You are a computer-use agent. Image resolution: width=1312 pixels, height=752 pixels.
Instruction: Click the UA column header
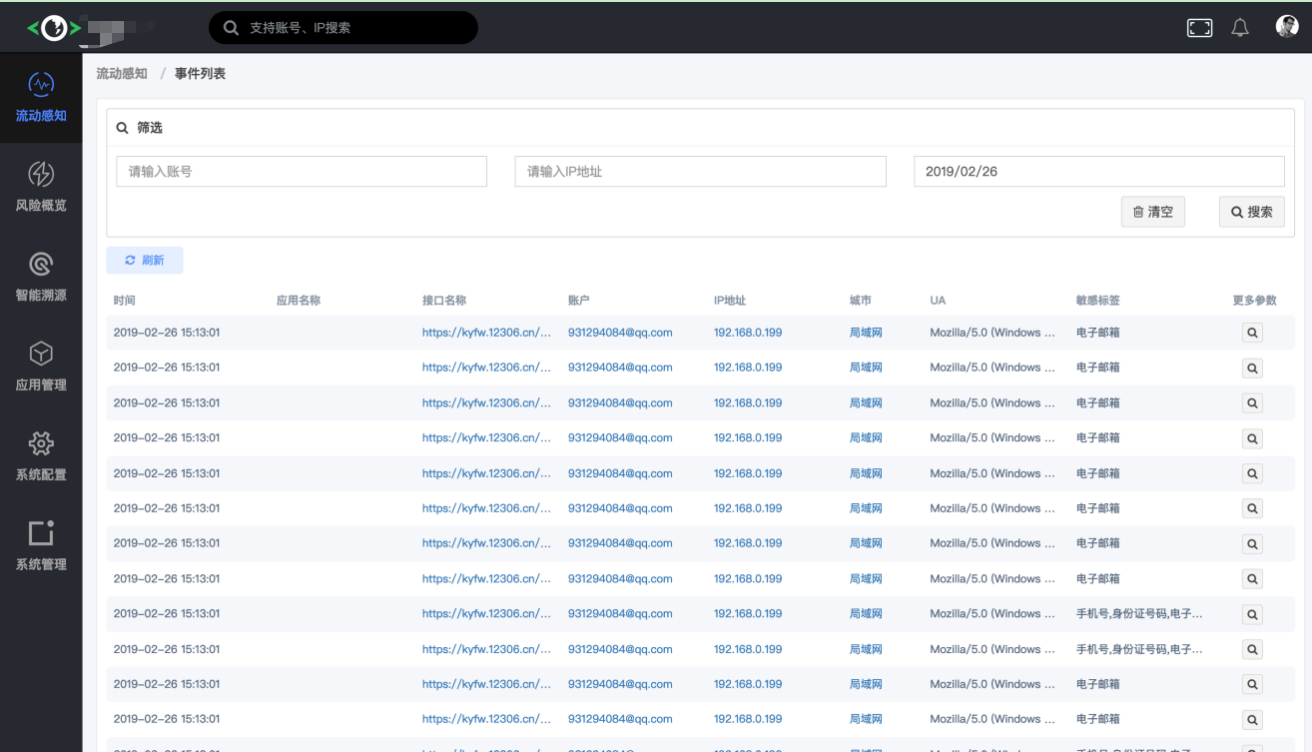tap(937, 300)
